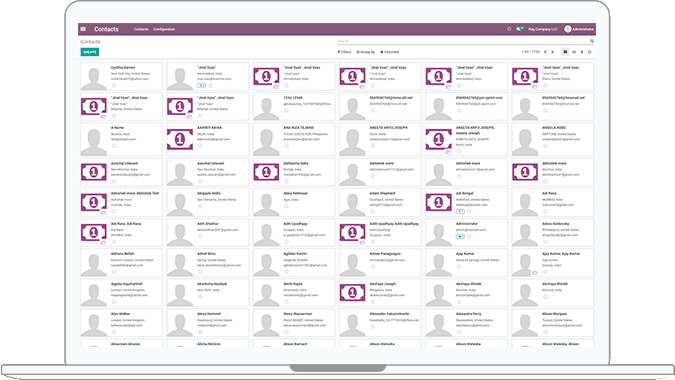Click the Akshaya Joseph company image thumbnail
The width and height of the screenshot is (675, 380).
352,293
